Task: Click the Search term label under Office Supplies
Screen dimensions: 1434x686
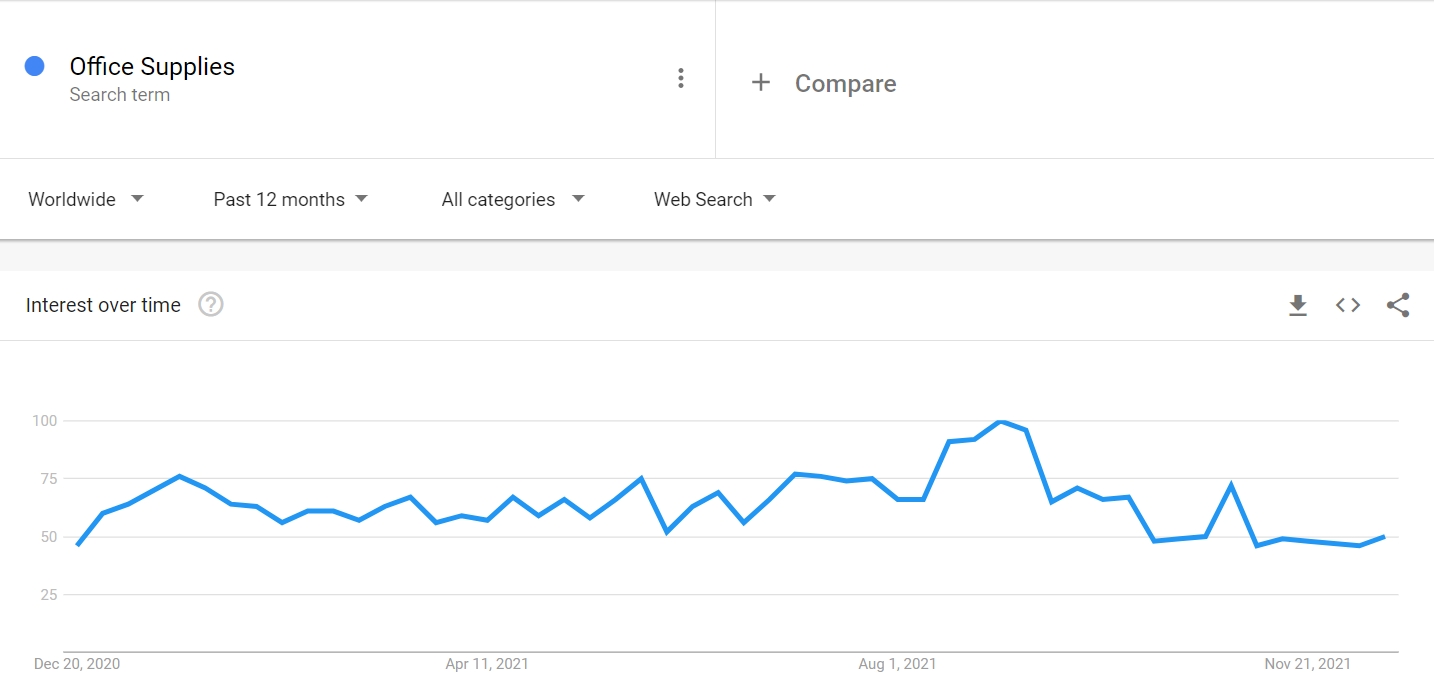Action: [120, 95]
